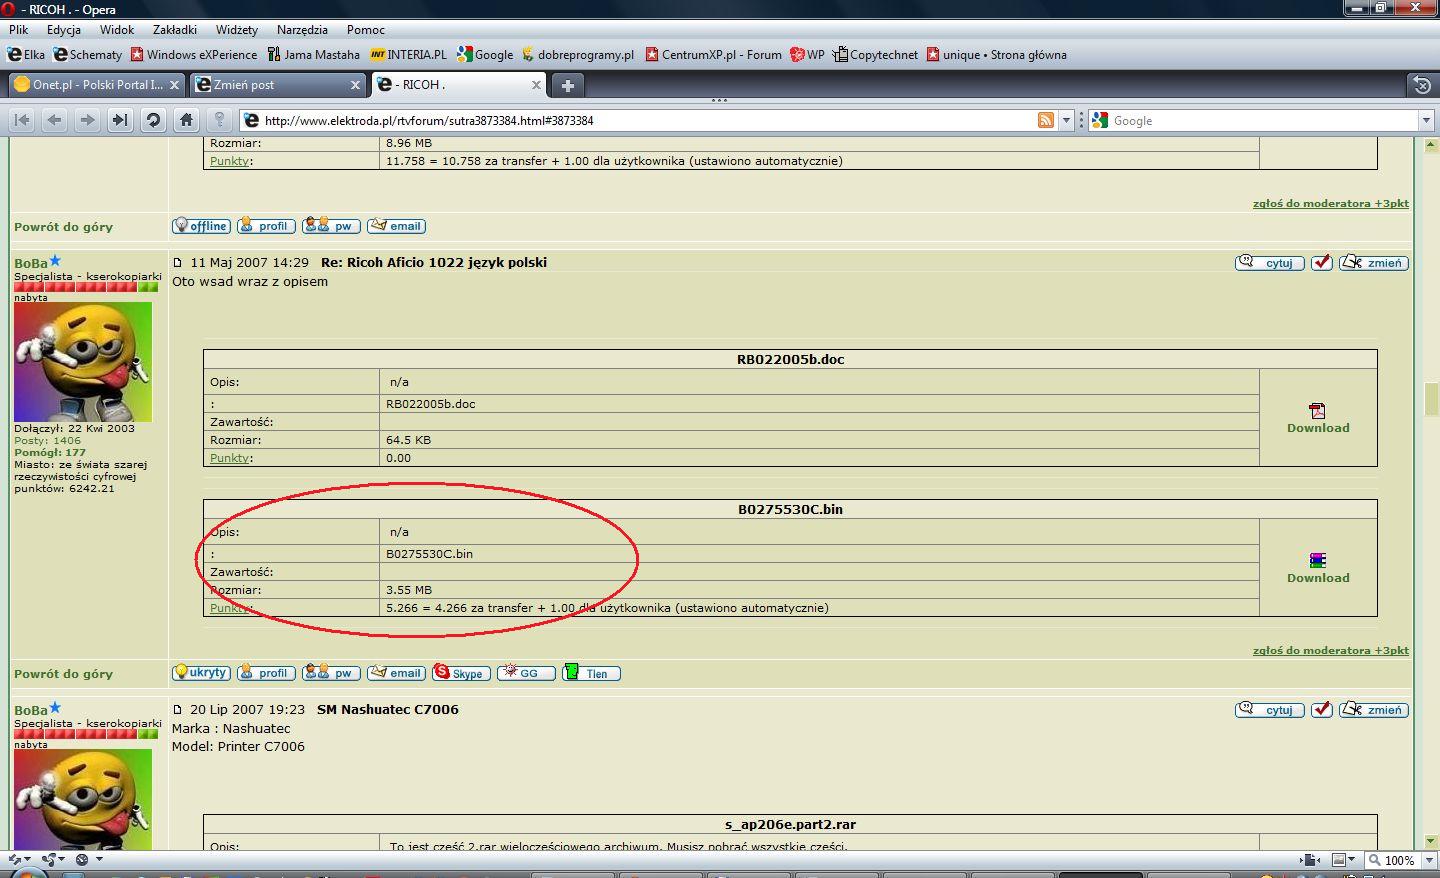Toggle the red checkmark on the 20 Lip 2007 post

pos(1322,710)
